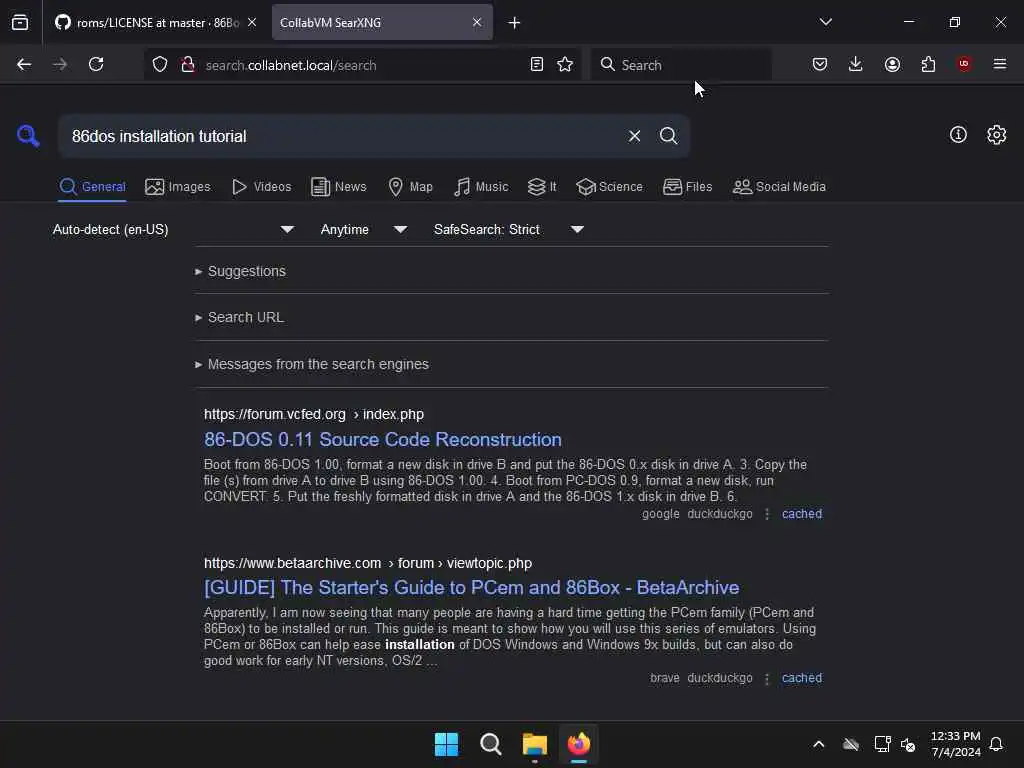Screen dimensions: 1024x768
Task: Open more options for BetaArchive result
Action: 767,679
